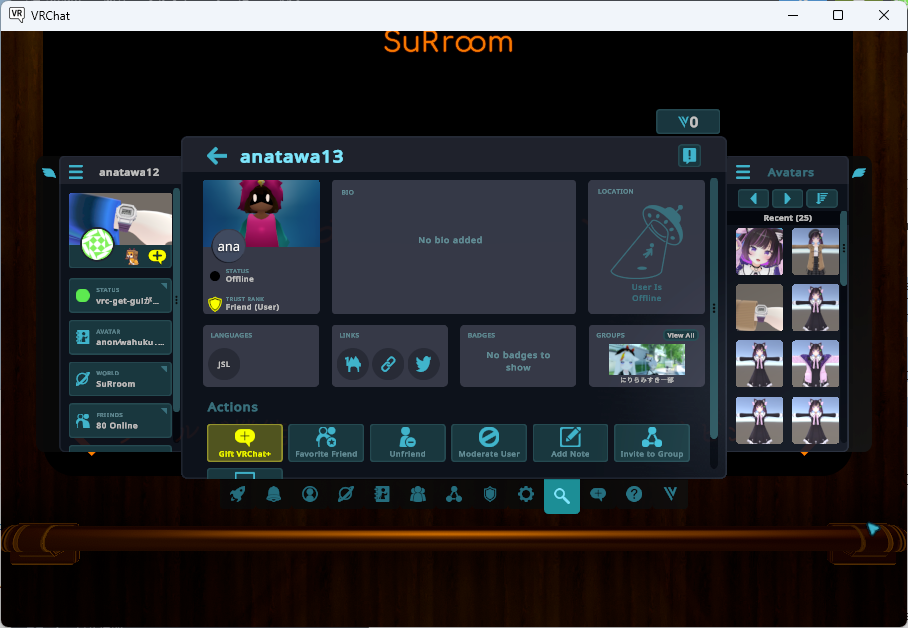
Task: Expand the Friends 80 Online tile
Action: tap(120, 421)
